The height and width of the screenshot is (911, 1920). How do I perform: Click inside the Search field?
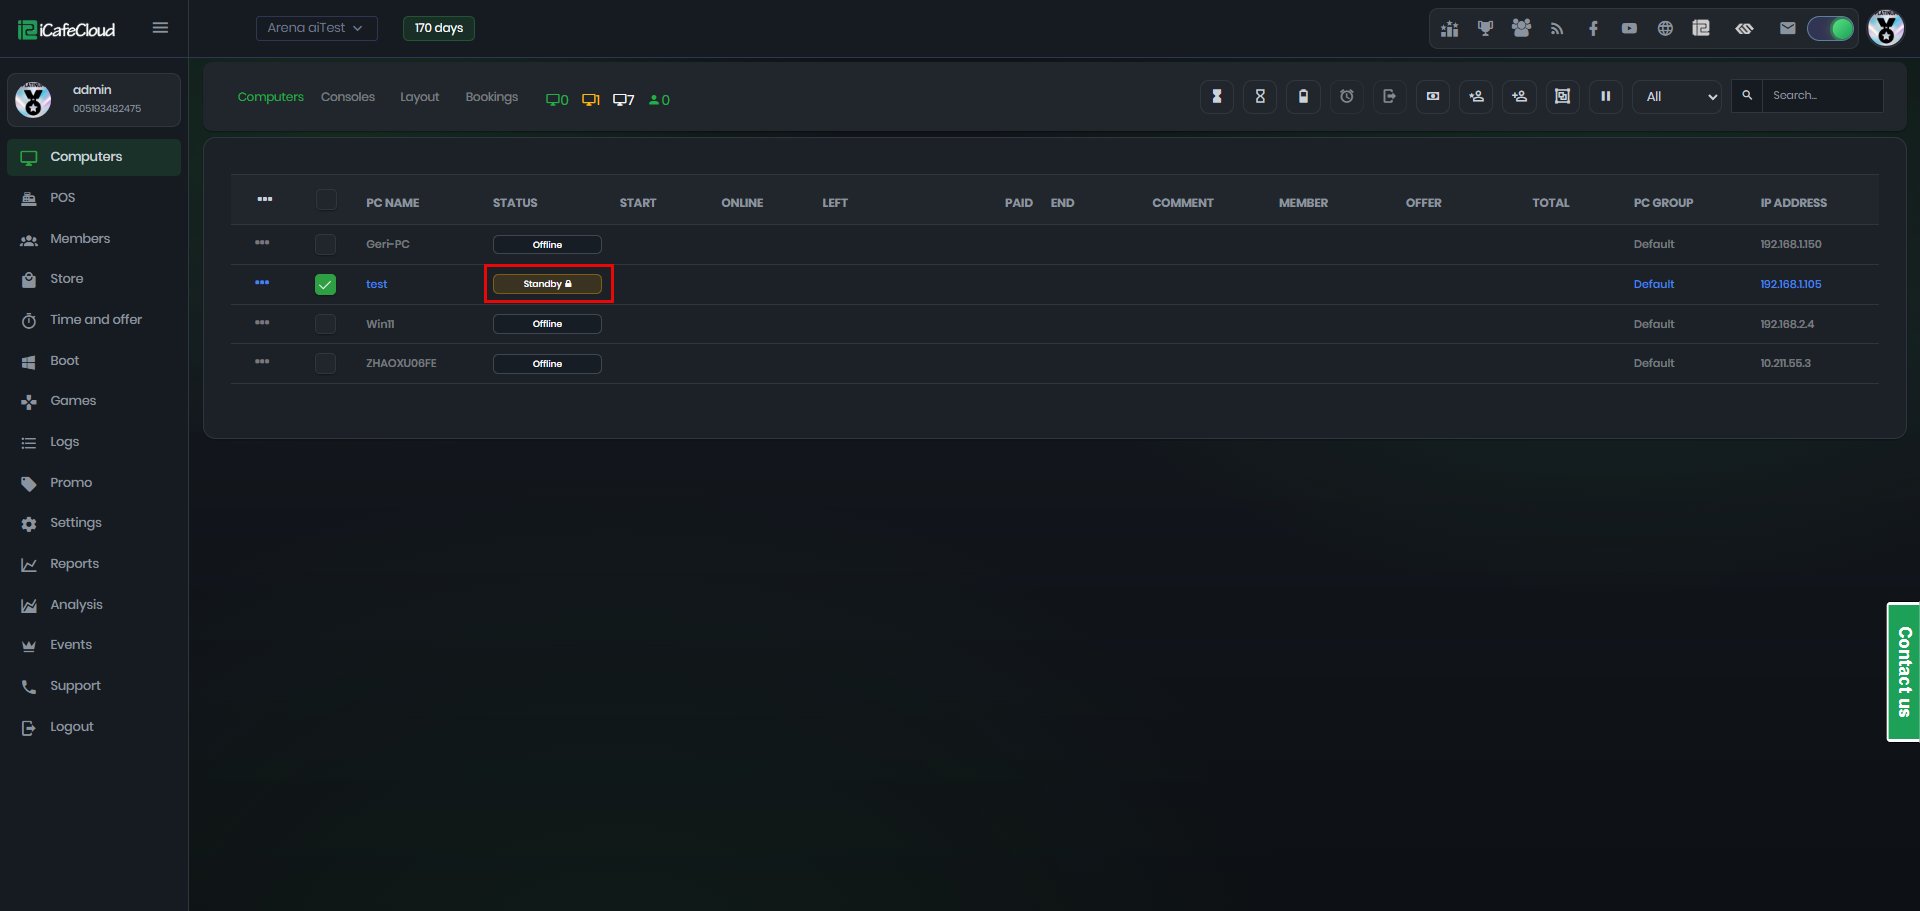(1821, 96)
